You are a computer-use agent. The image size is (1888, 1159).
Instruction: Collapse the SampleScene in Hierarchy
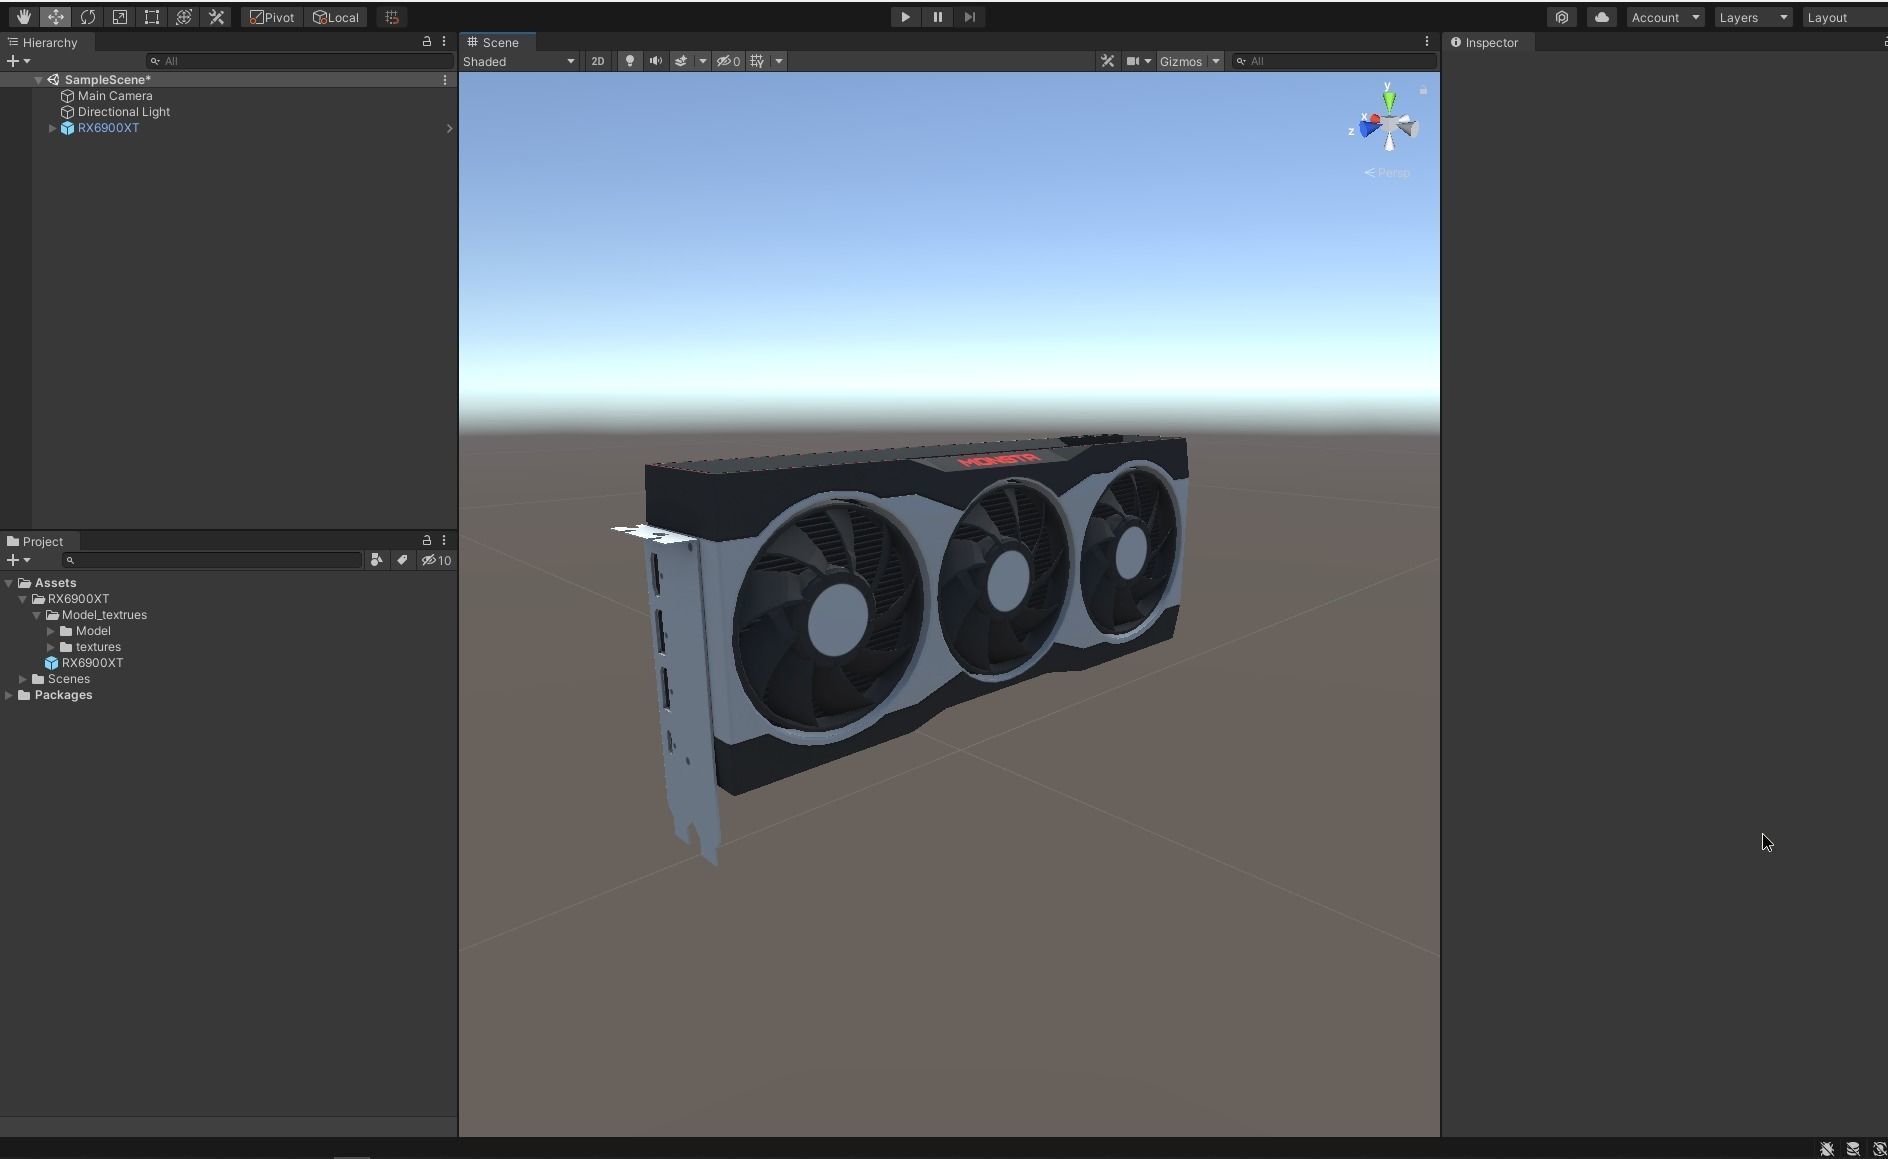[x=38, y=80]
